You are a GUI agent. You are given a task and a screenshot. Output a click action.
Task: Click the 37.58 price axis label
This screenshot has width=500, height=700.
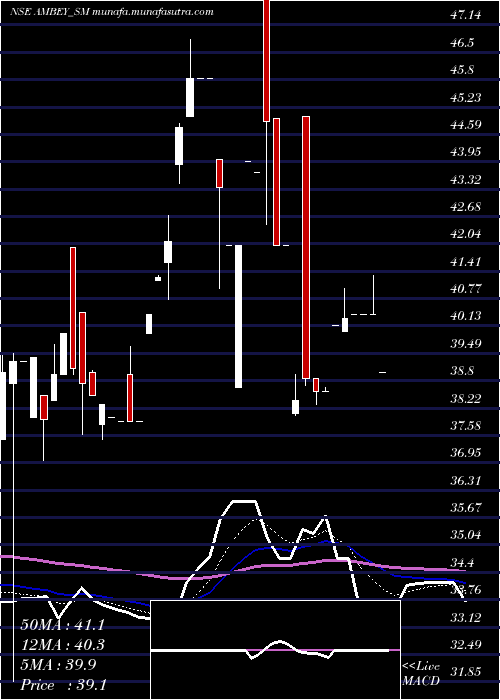pos(465,425)
